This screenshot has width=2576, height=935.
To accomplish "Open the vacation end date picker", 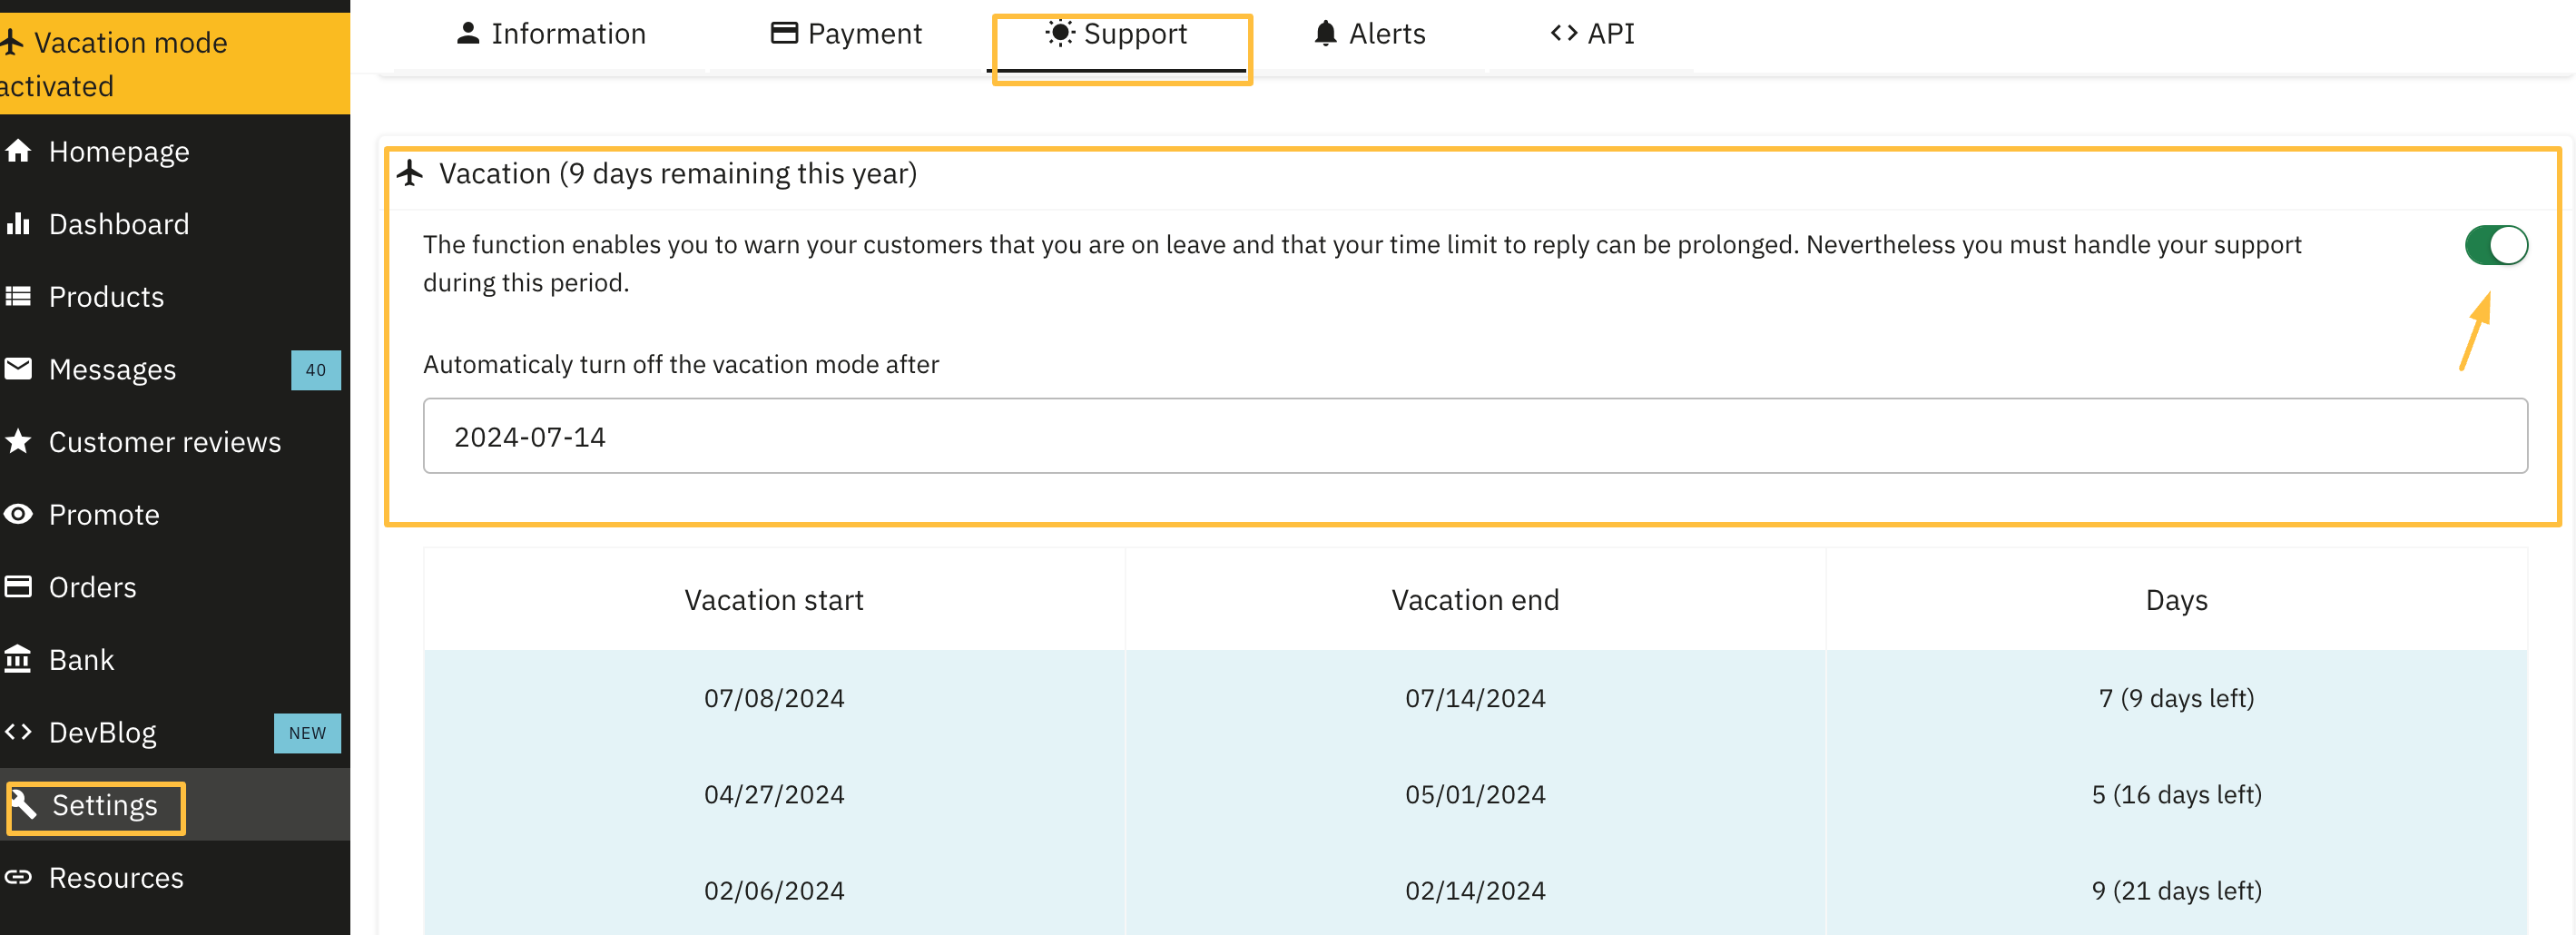I will (x=1474, y=435).
